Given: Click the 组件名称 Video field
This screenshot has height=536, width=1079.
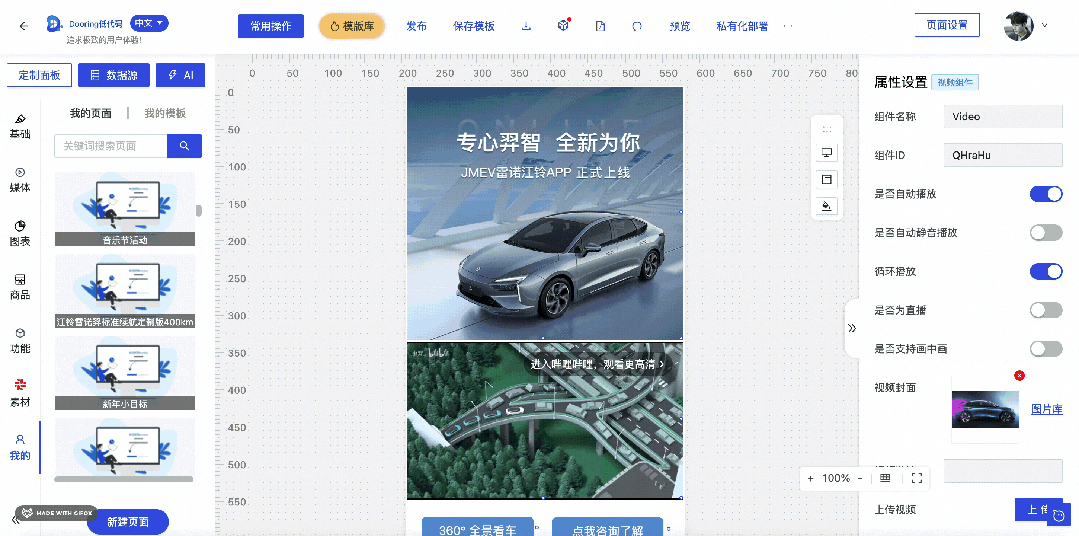Looking at the screenshot, I should click(1003, 116).
